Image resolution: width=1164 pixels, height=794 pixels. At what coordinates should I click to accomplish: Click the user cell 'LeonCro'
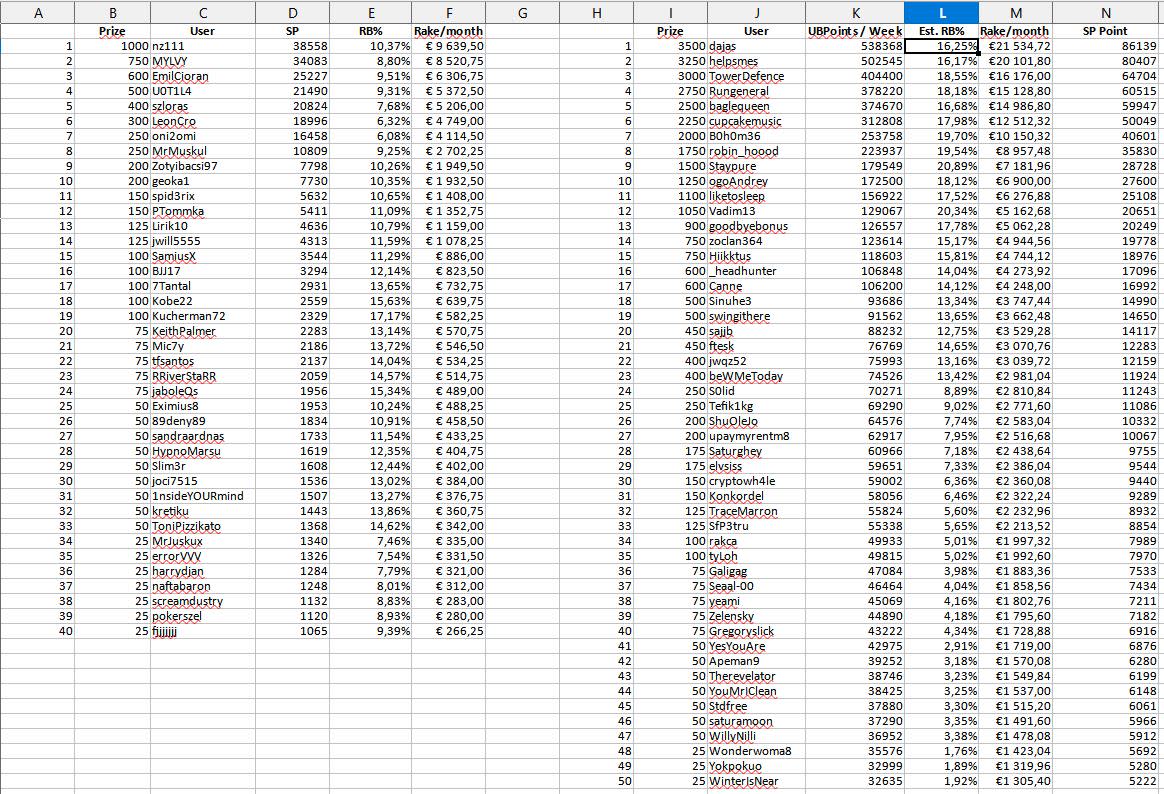pos(203,121)
